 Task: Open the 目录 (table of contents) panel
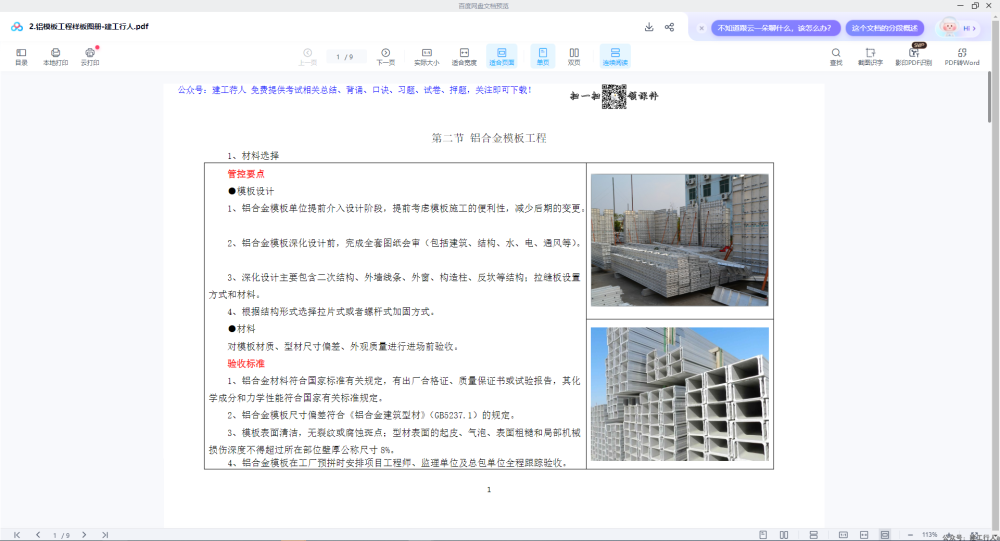point(21,56)
